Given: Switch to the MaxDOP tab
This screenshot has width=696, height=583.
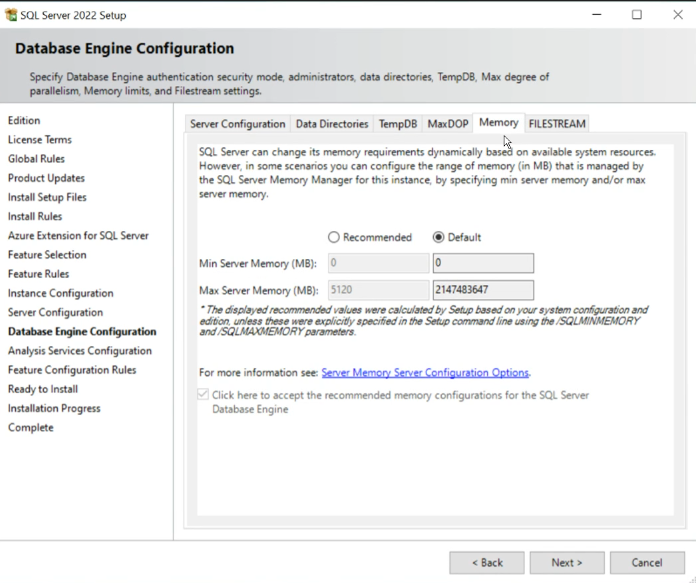Looking at the screenshot, I should (448, 124).
